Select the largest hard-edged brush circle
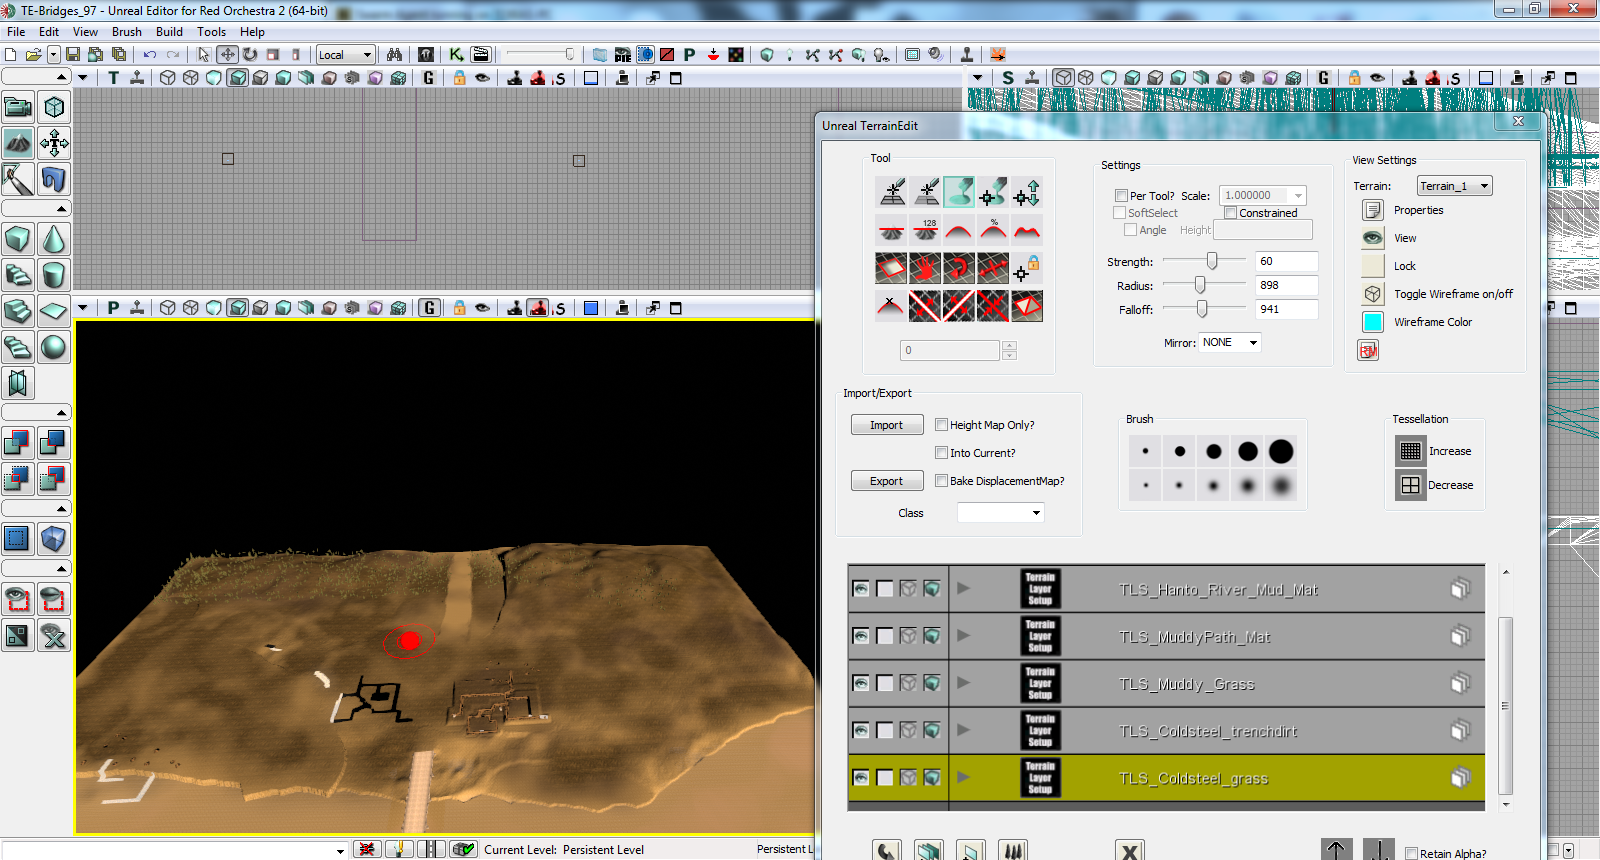The image size is (1600, 860). pos(1281,452)
